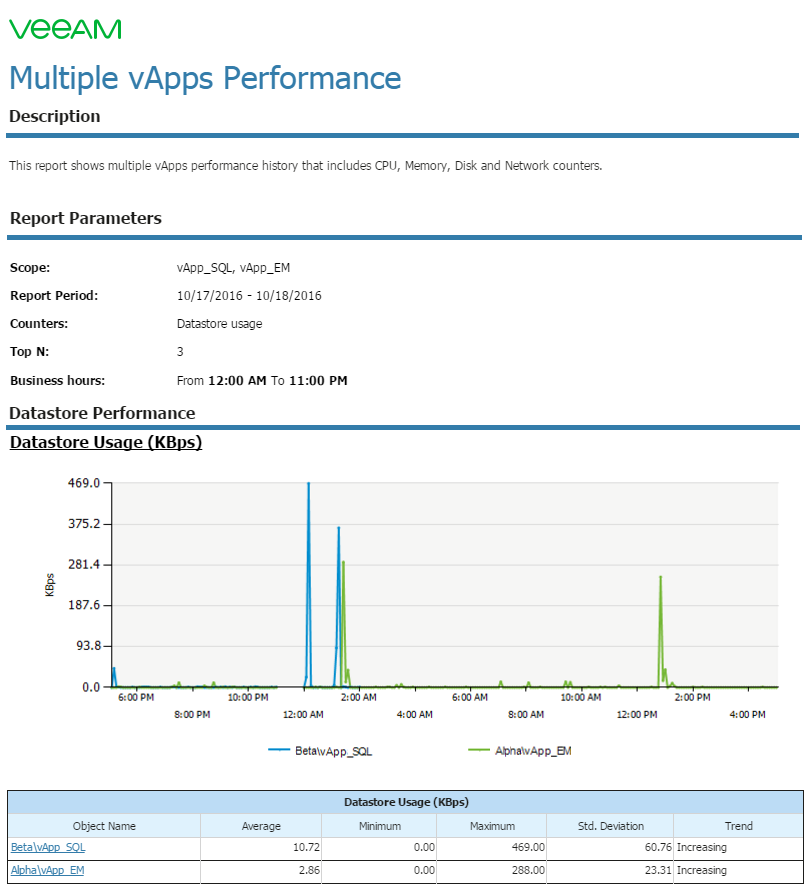Click the underlined Datastore Usage (KBps) chart heading
This screenshot has width=807, height=886.
click(106, 442)
